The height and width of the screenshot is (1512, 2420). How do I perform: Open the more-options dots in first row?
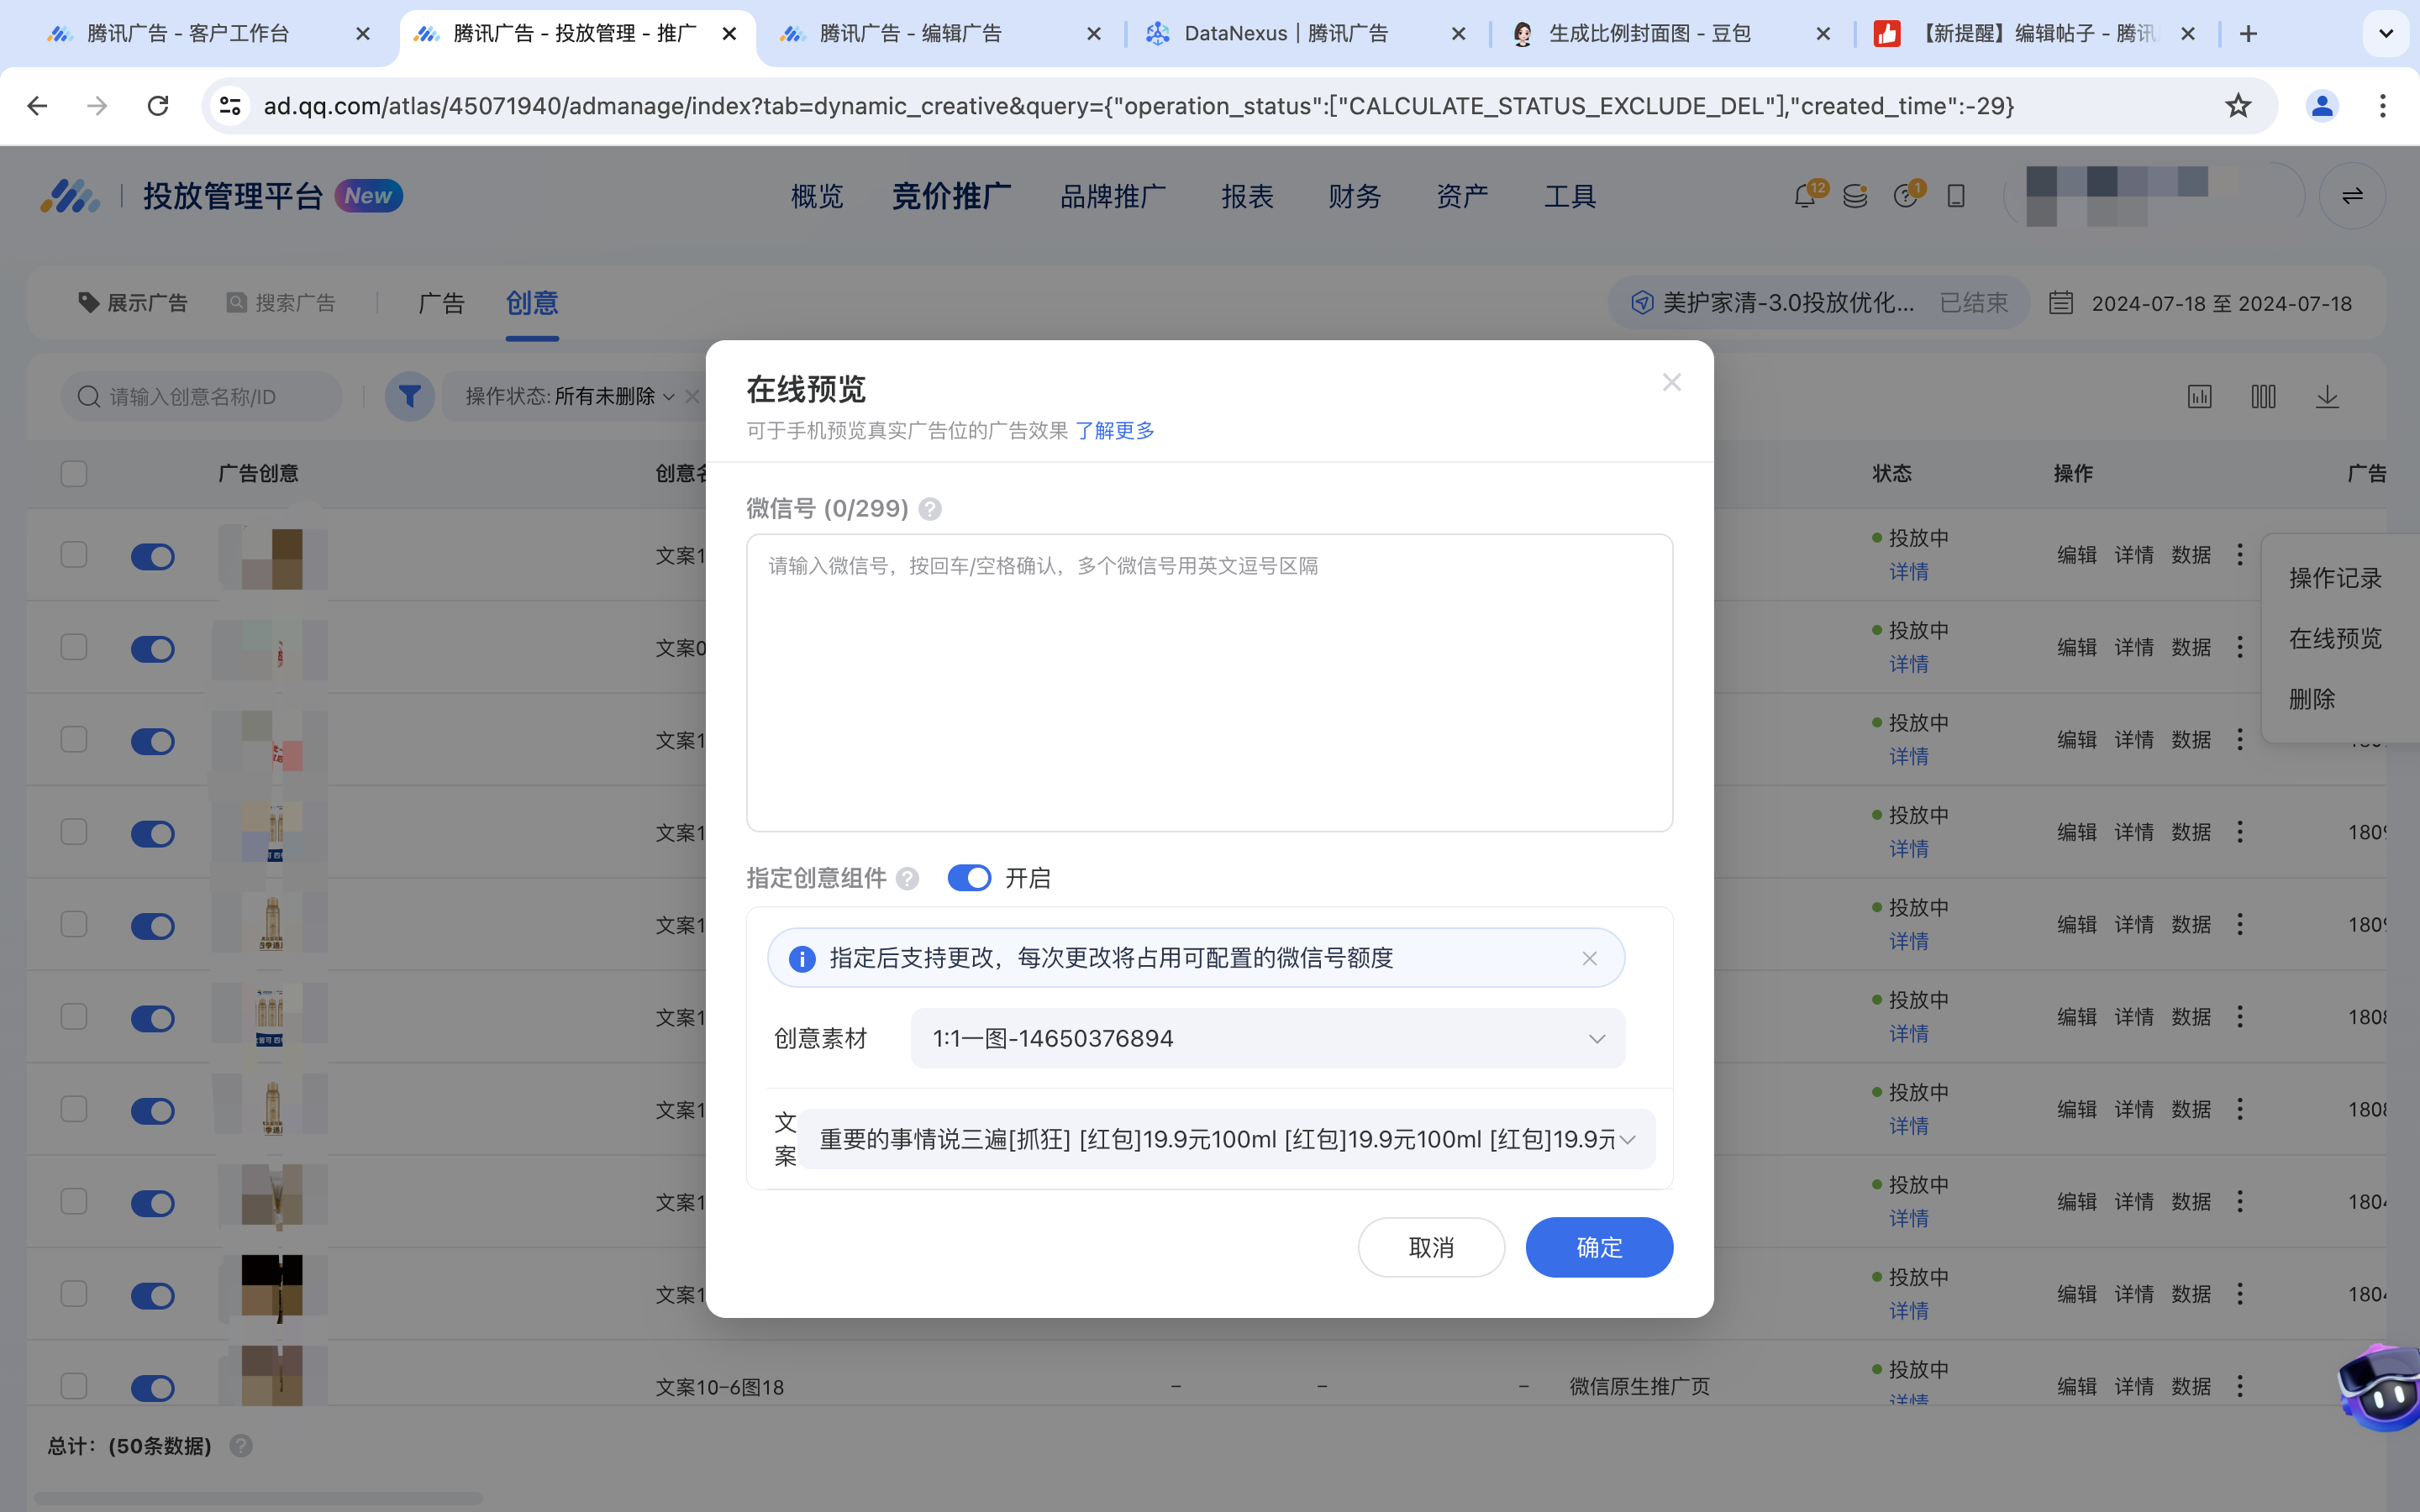coord(2240,555)
